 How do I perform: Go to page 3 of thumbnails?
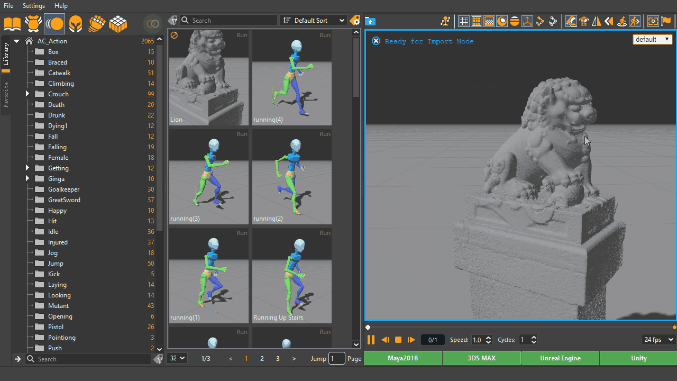pos(278,359)
